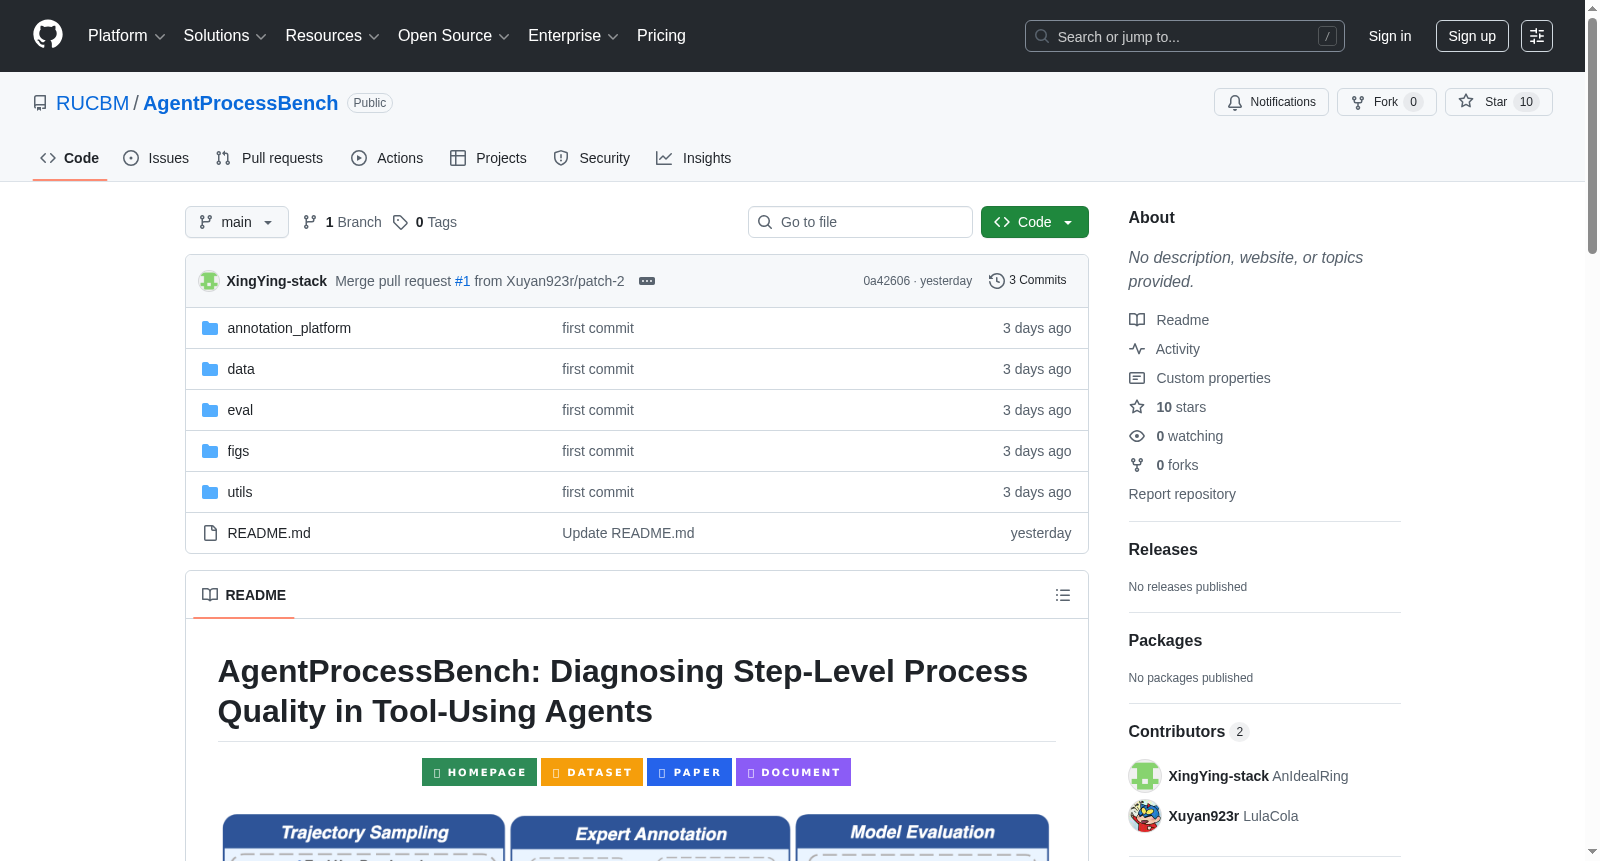The image size is (1600, 861).
Task: Click the eye icon beside 0 watching
Action: pyautogui.click(x=1137, y=436)
